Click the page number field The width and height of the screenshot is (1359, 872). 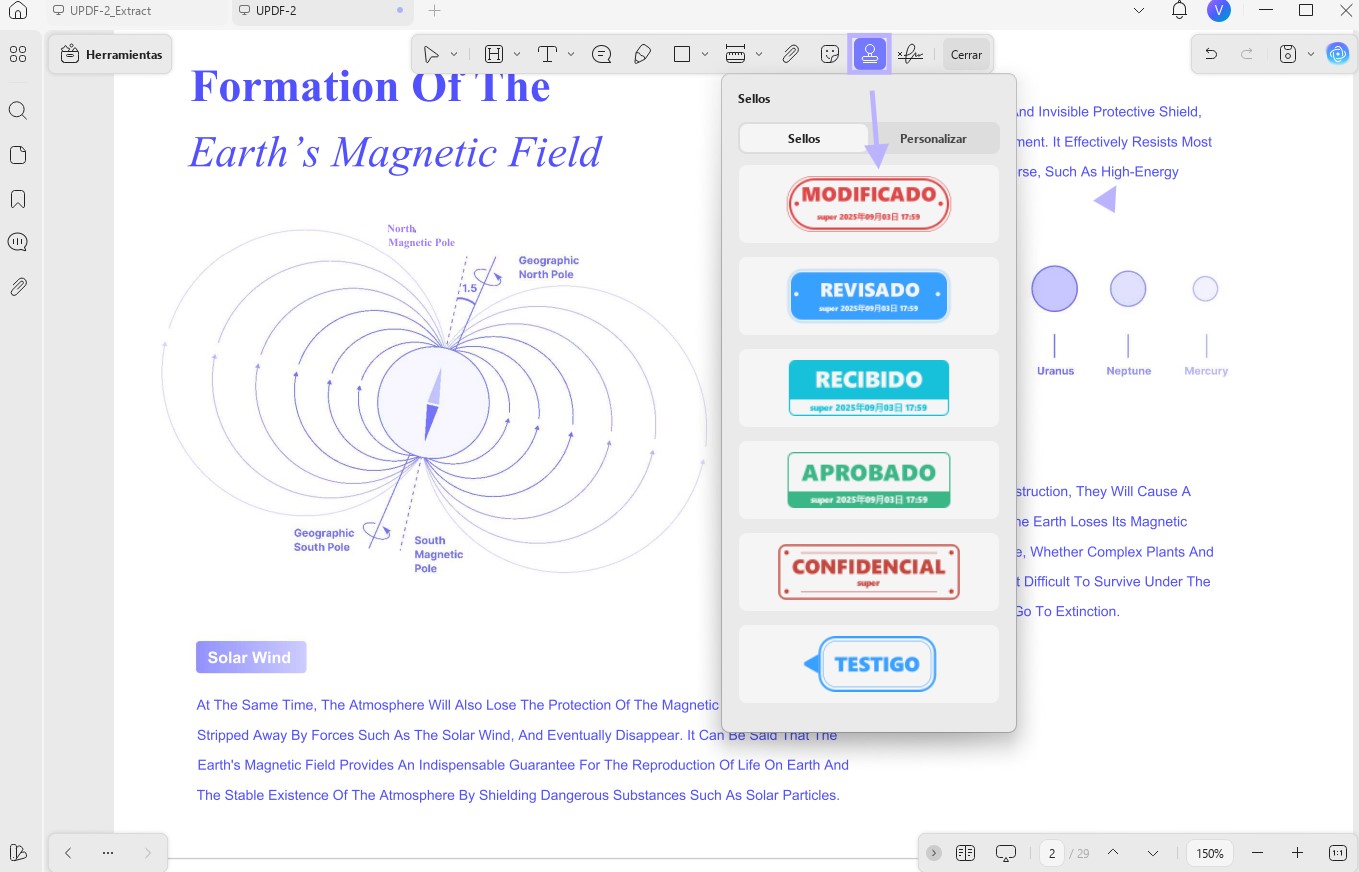[x=1050, y=853]
